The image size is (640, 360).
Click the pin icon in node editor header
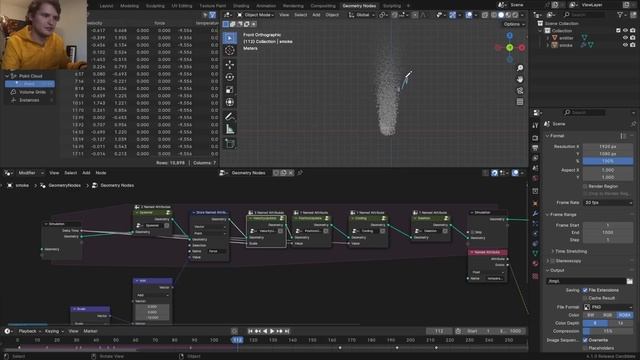pos(300,173)
